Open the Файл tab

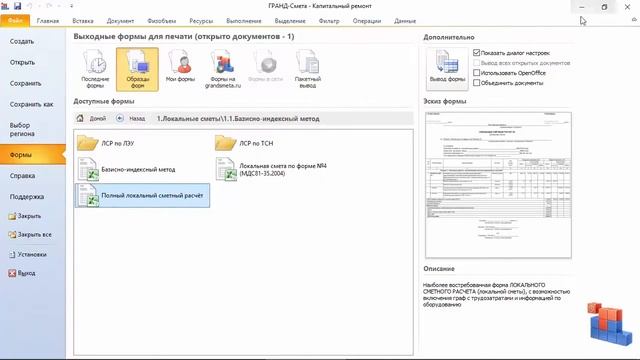[x=15, y=20]
